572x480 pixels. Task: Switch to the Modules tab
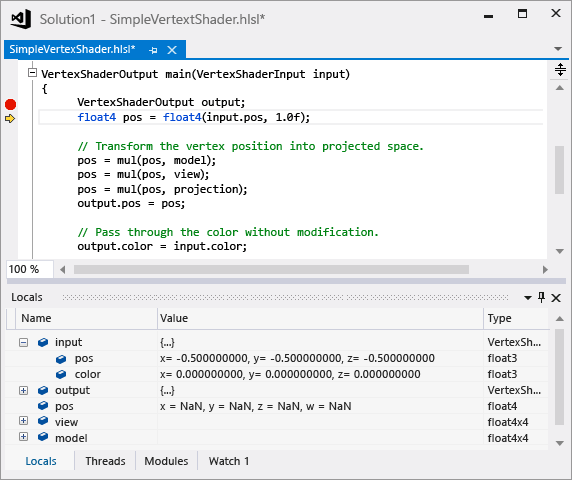click(x=166, y=461)
